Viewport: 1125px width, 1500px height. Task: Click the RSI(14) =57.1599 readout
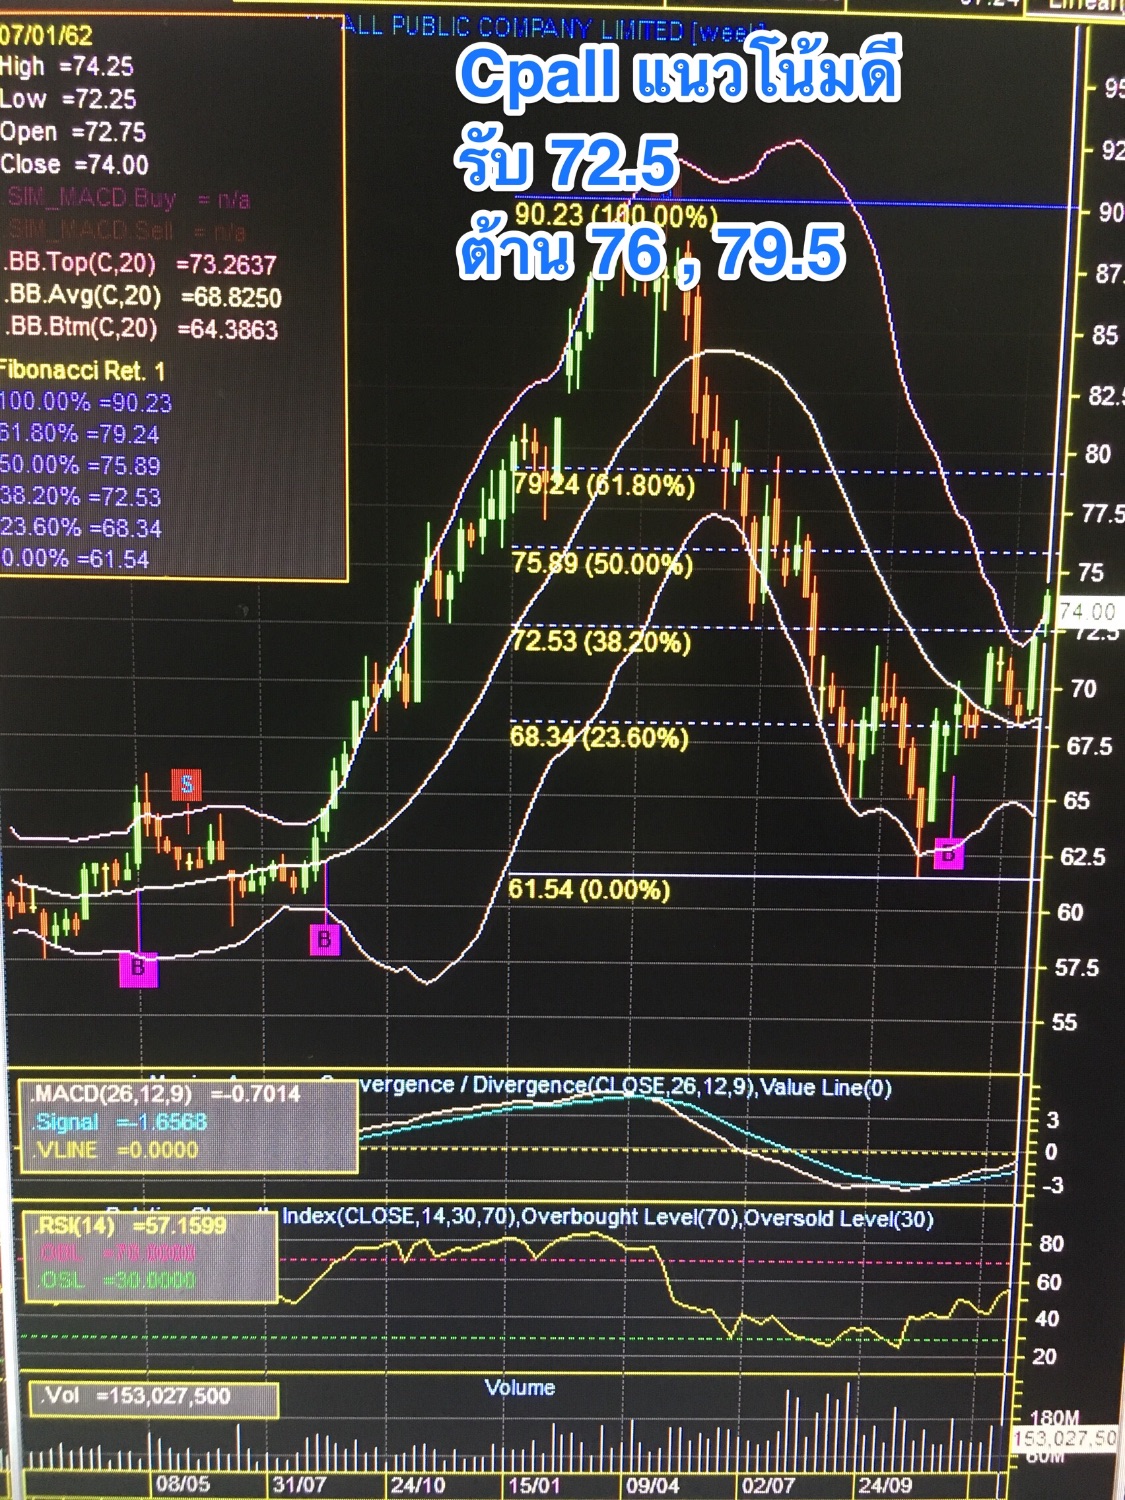pos(131,1225)
